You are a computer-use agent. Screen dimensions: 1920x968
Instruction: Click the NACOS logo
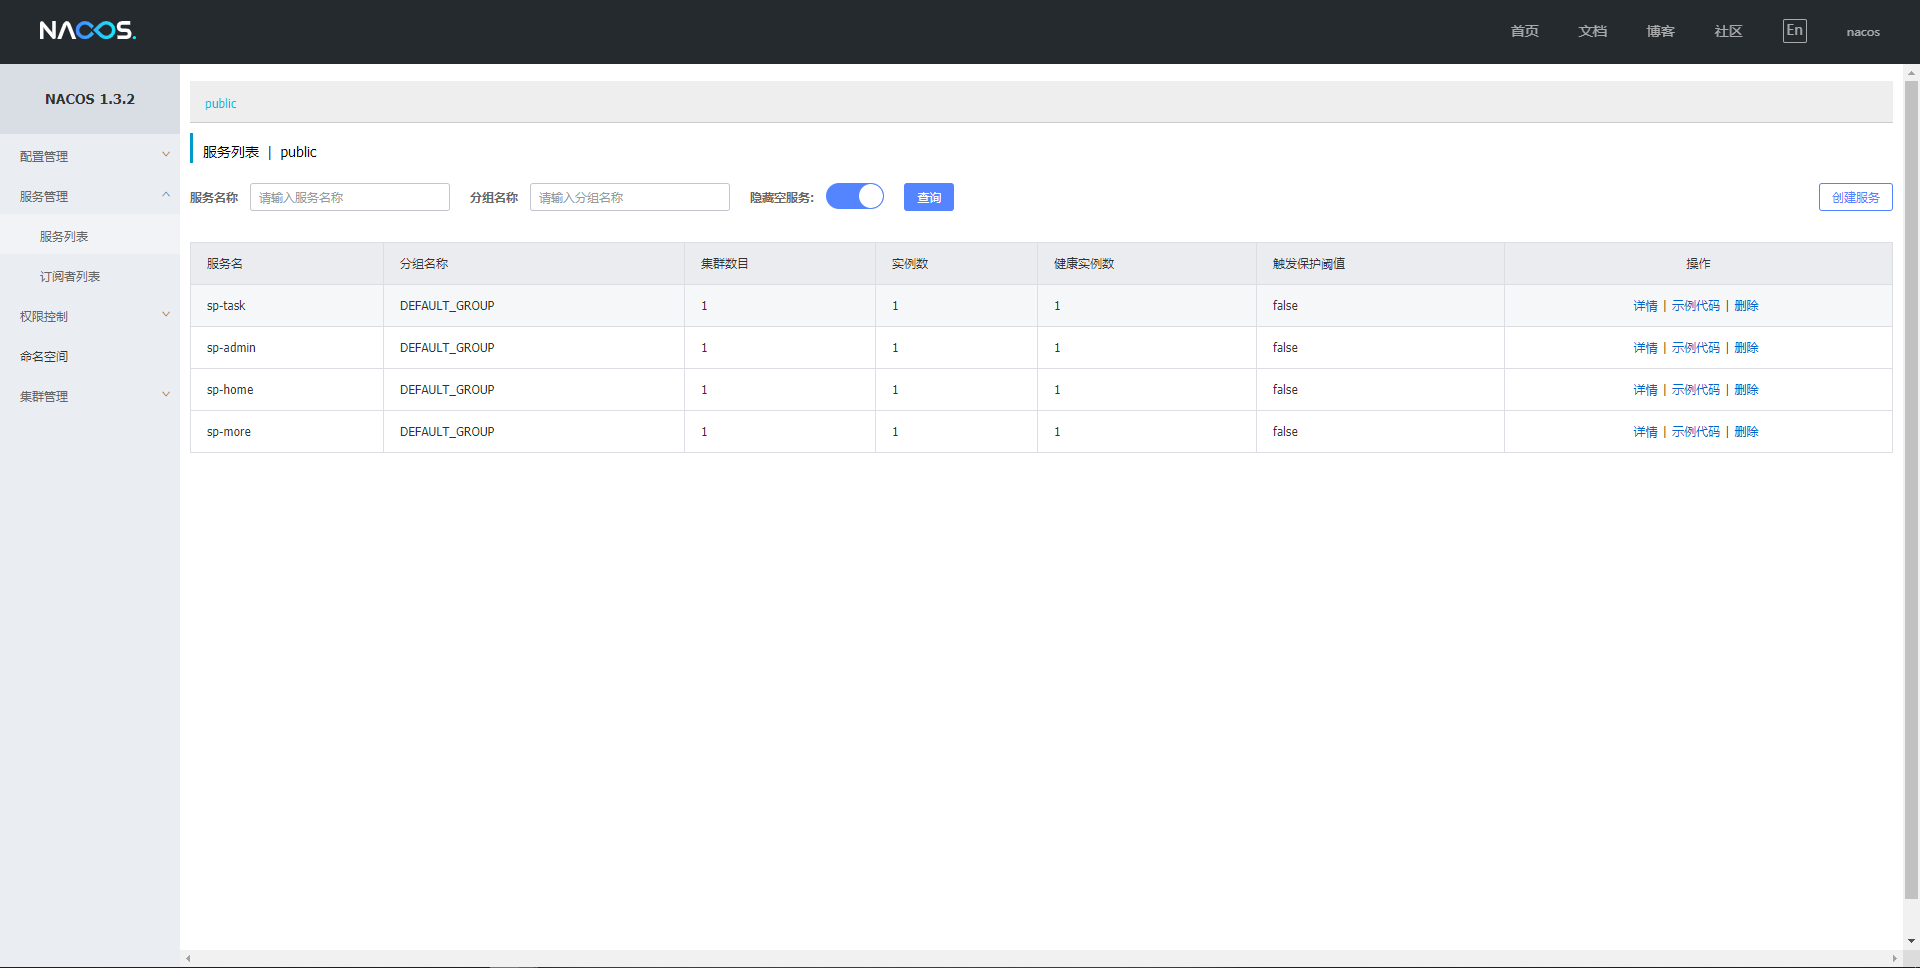(x=88, y=30)
